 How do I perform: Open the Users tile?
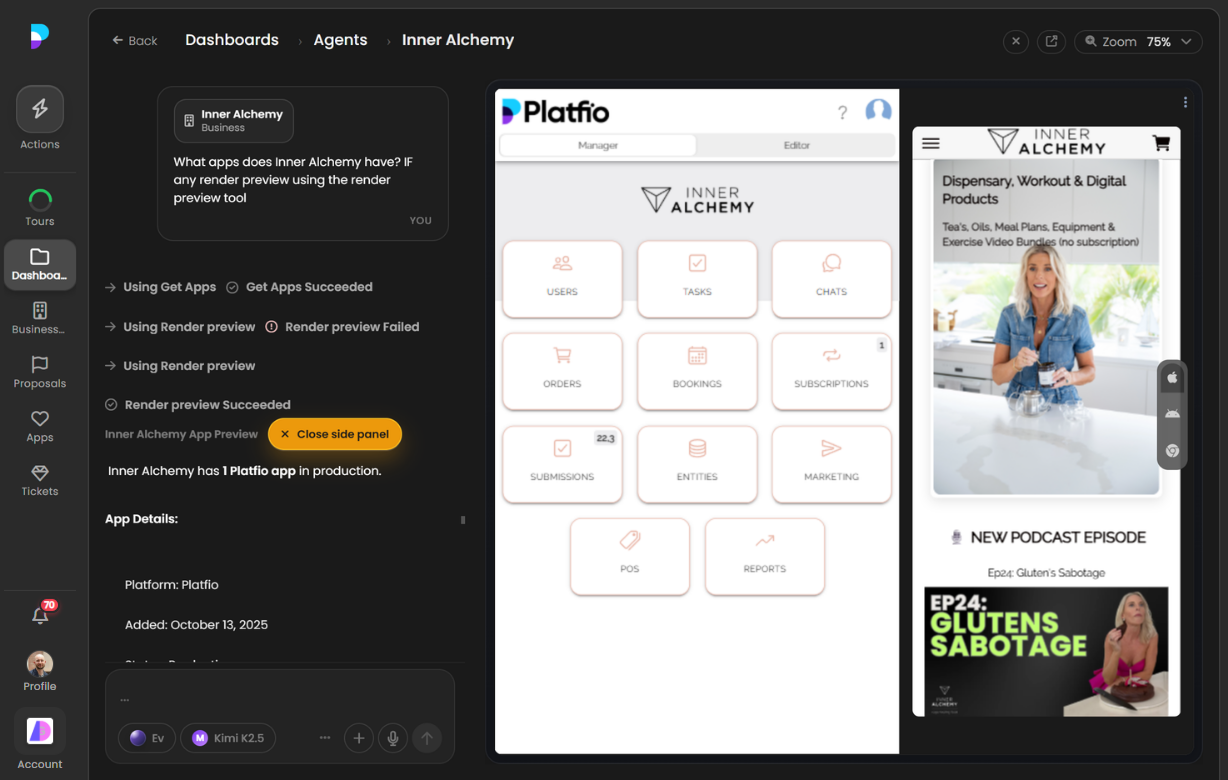click(562, 279)
